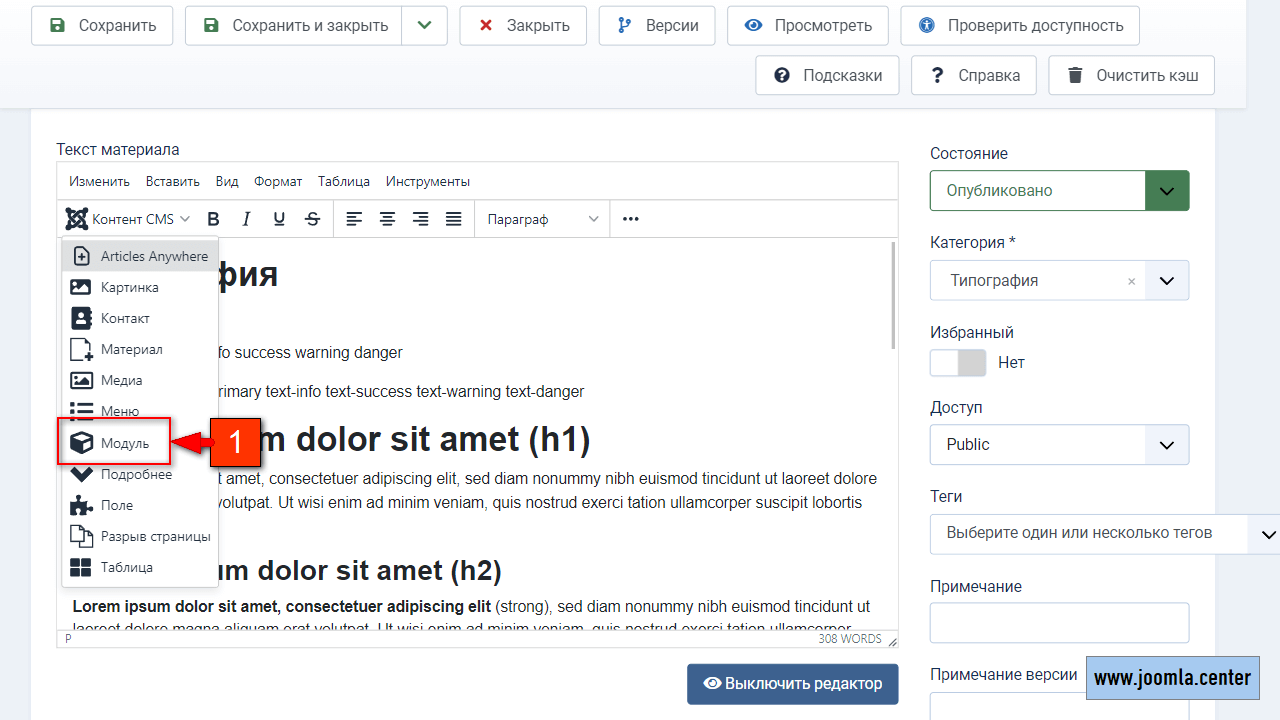Click Выключить редактор to toggle editor
This screenshot has height=720, width=1280.
pos(792,684)
